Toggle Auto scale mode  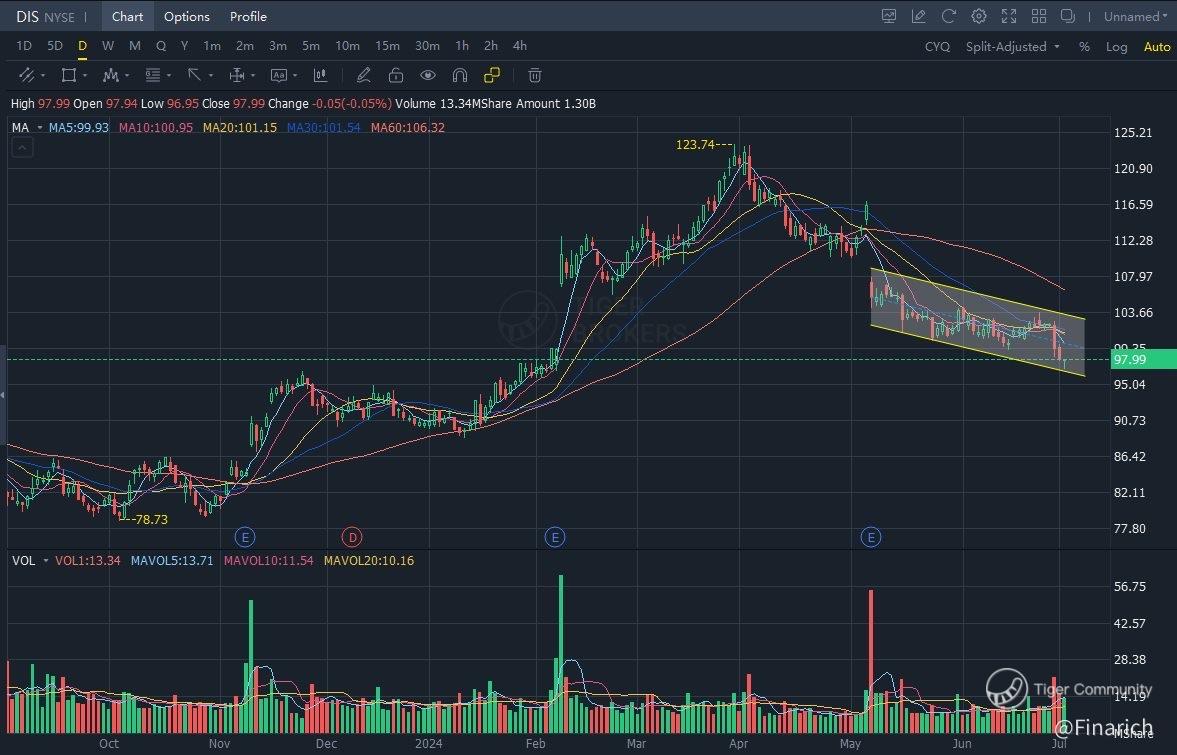pos(1157,47)
